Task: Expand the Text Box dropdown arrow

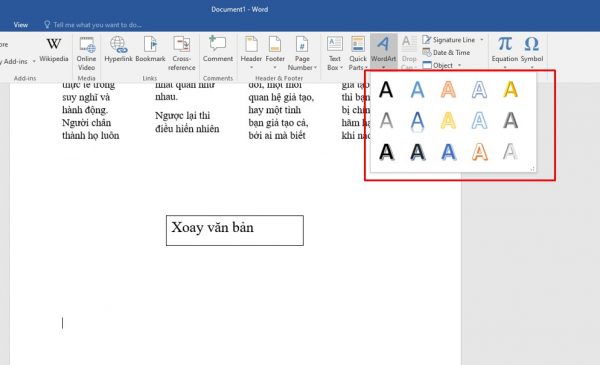Action: [x=341, y=68]
